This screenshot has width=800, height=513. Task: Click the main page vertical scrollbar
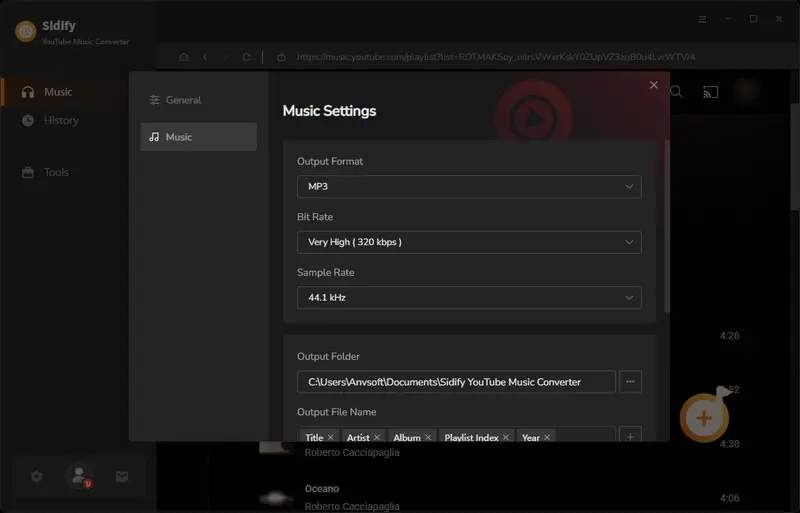[x=795, y=156]
